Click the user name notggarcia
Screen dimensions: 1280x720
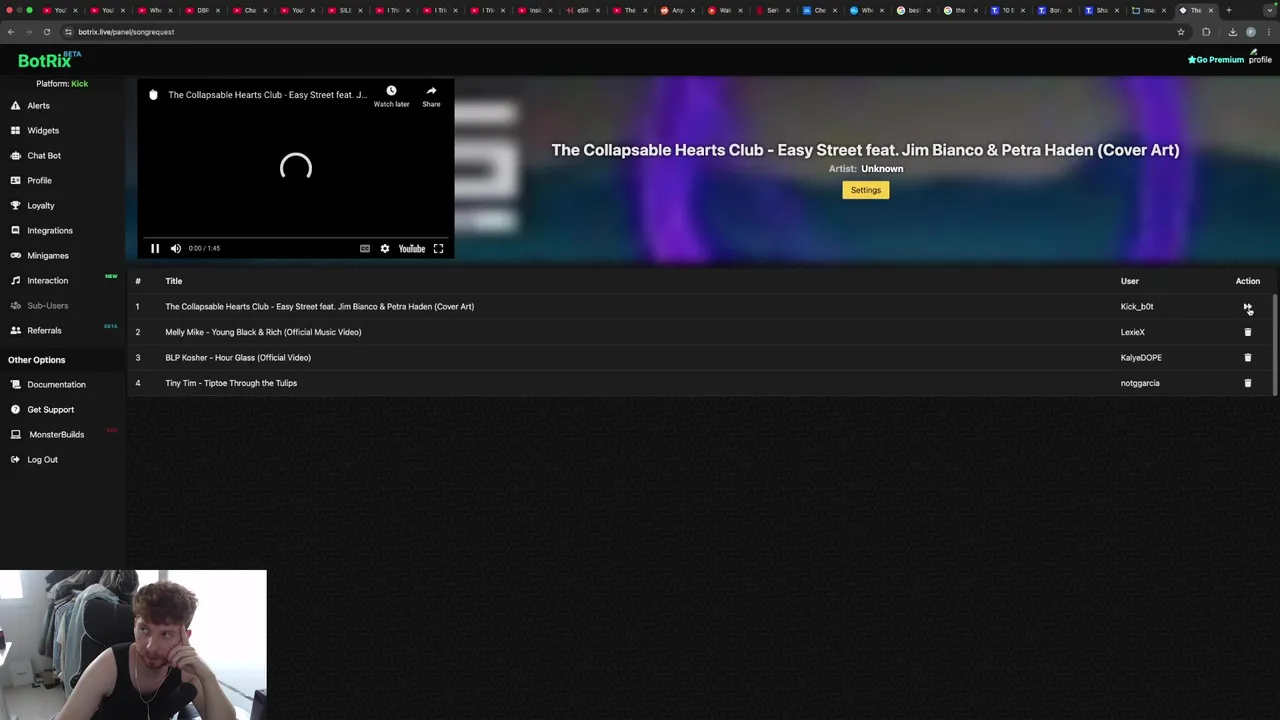[1140, 383]
